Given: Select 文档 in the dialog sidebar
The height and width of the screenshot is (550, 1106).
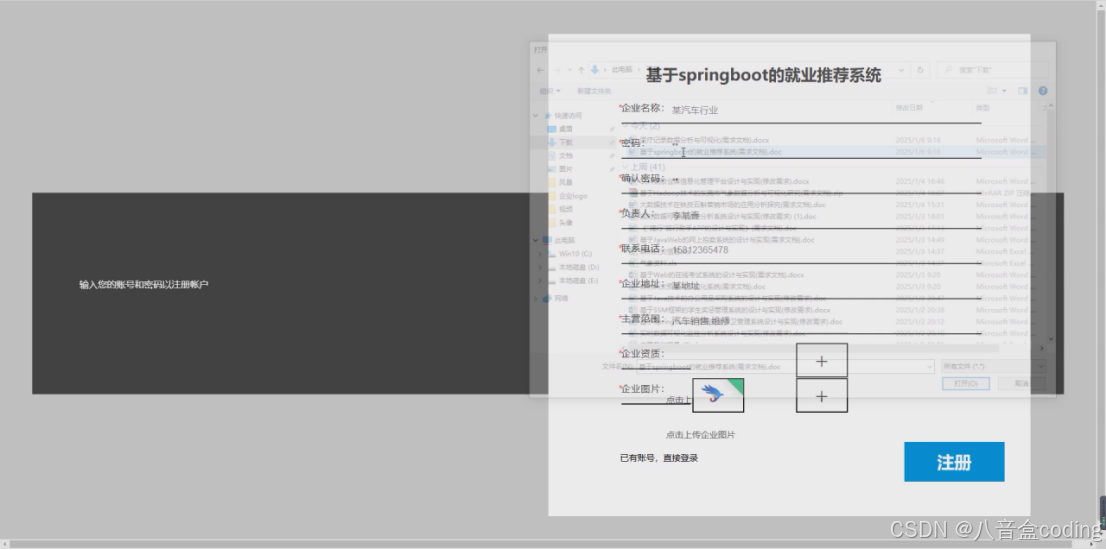Looking at the screenshot, I should 566,156.
